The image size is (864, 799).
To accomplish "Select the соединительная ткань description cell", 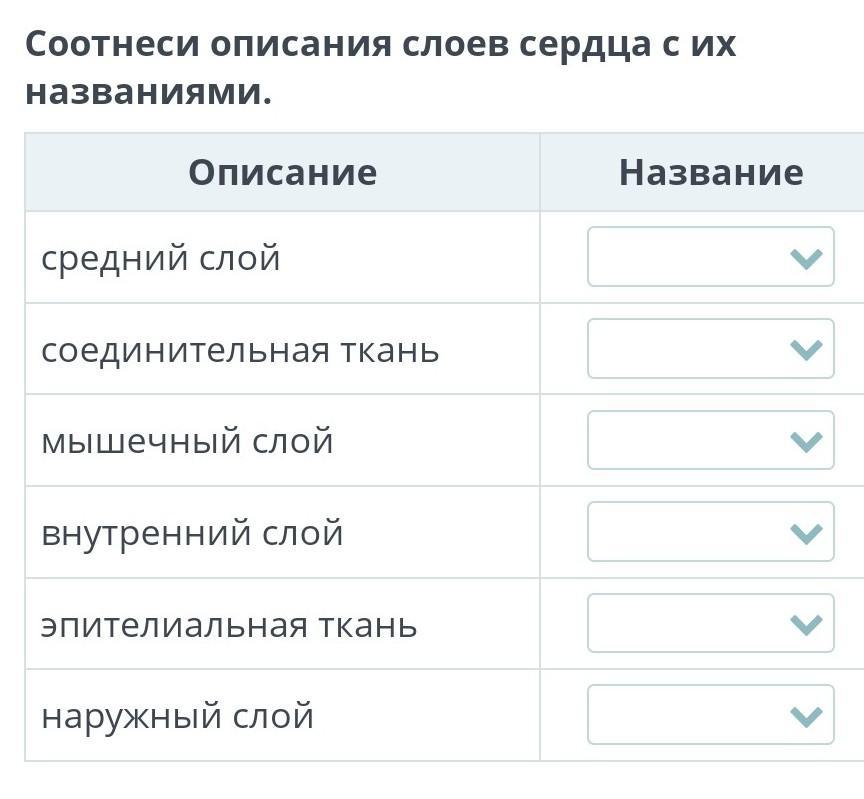I will click(x=240, y=350).
